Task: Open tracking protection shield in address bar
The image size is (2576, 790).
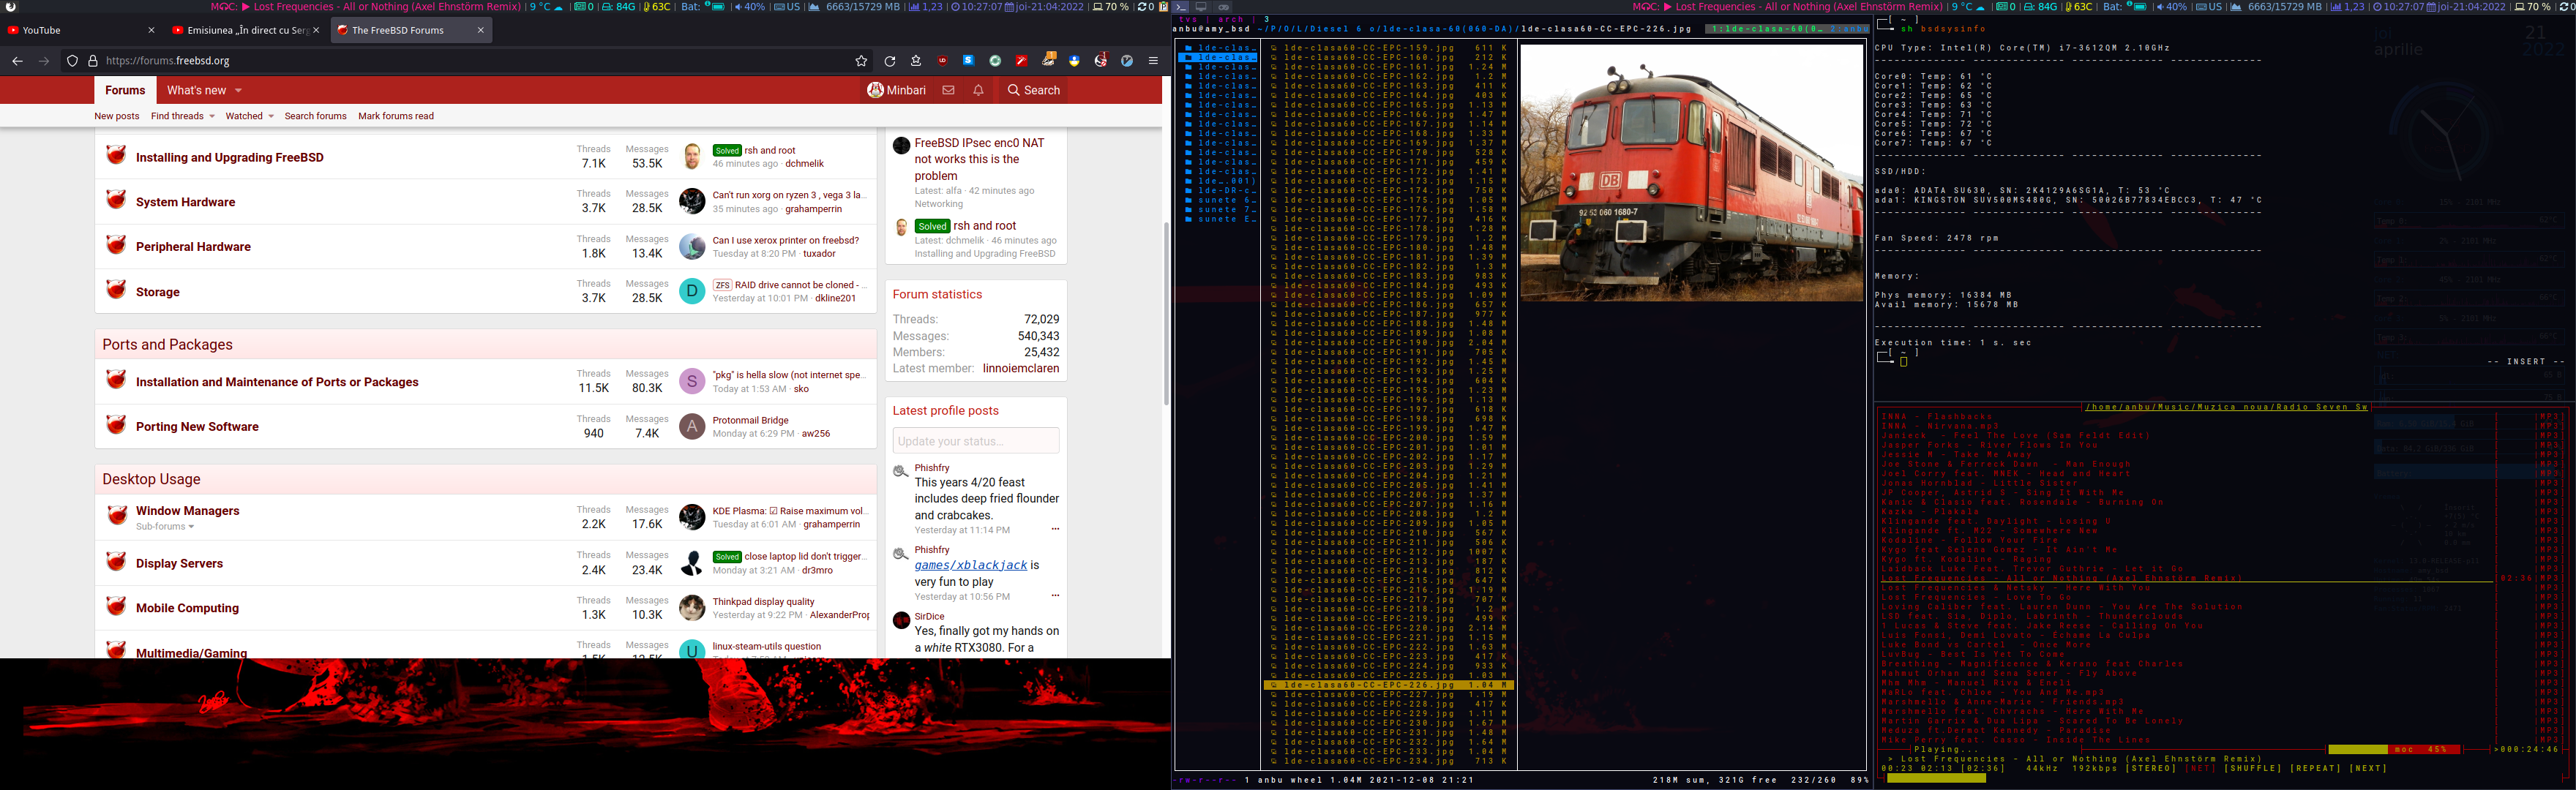Action: click(x=72, y=61)
